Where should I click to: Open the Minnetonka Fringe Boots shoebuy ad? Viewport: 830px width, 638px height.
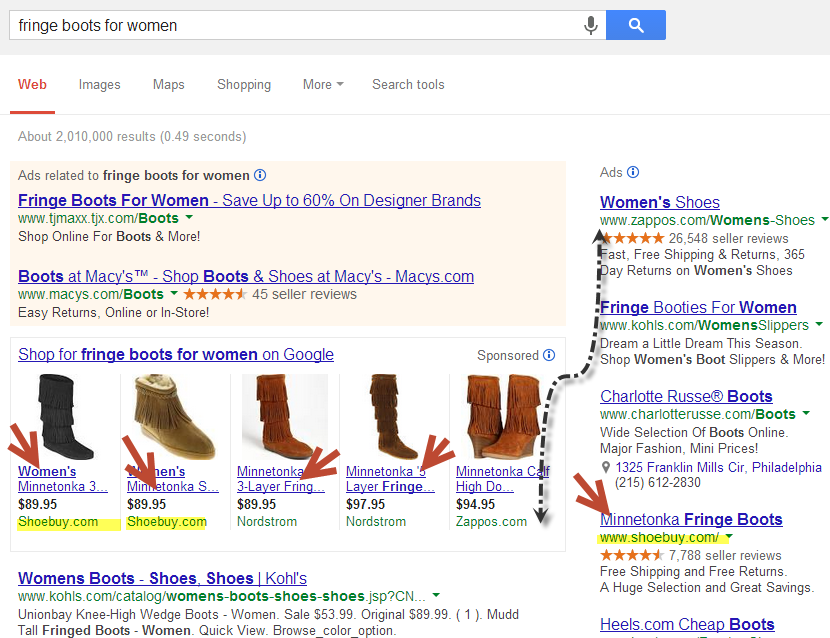click(691, 520)
